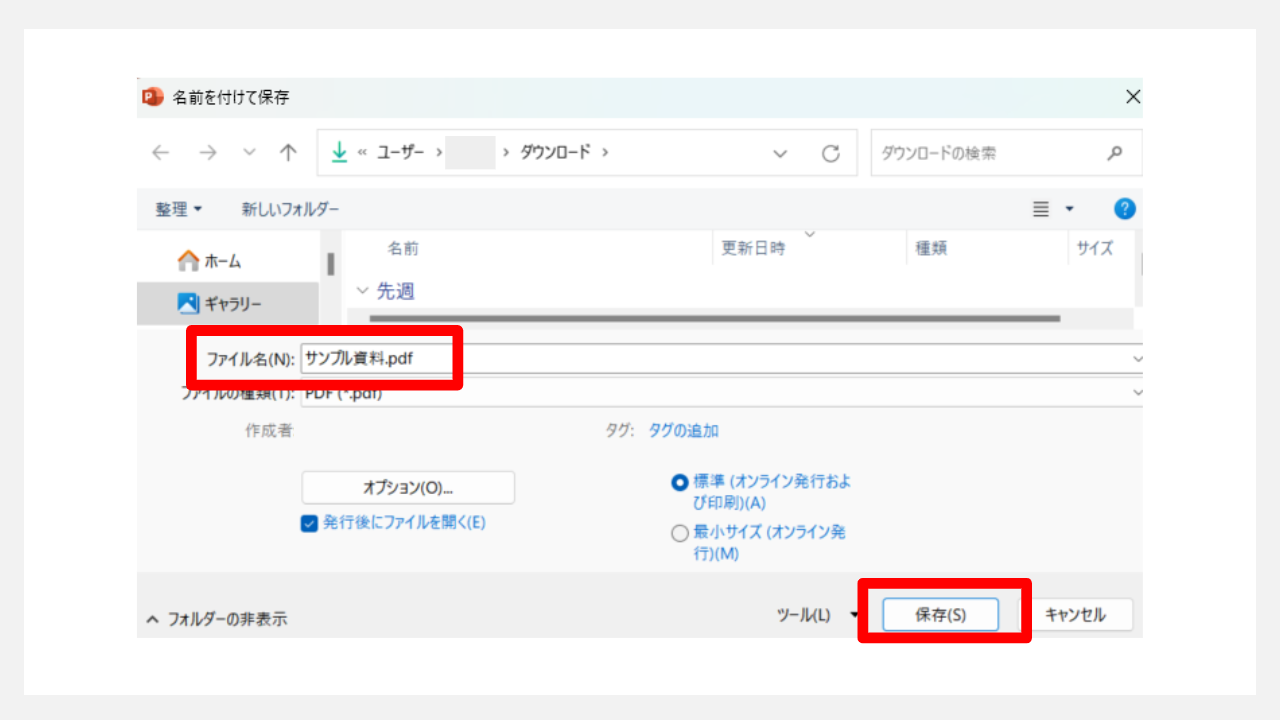Open the file name history dropdown

coord(1136,358)
